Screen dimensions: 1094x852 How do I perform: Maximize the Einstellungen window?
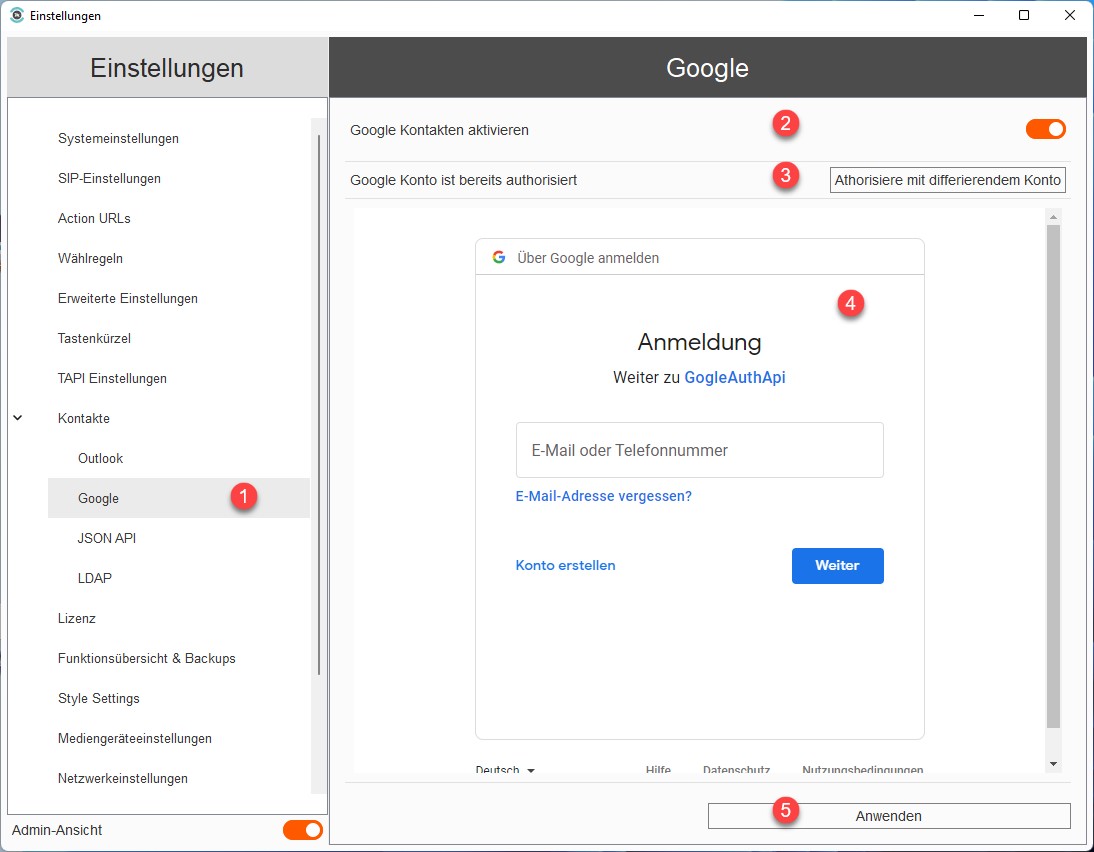(x=1024, y=15)
